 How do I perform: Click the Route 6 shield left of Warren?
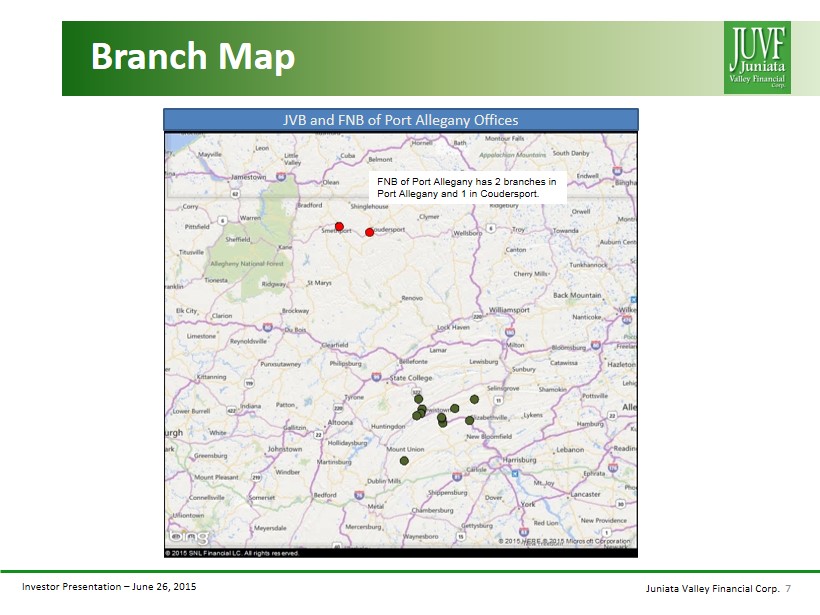223,221
